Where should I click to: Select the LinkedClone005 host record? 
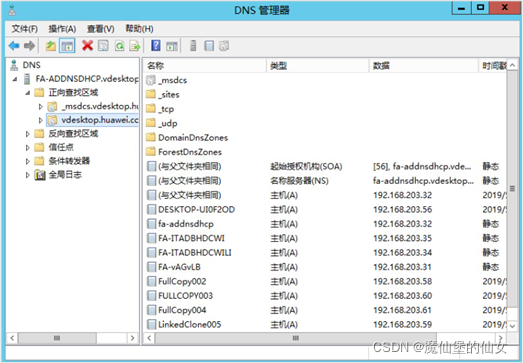325,324
